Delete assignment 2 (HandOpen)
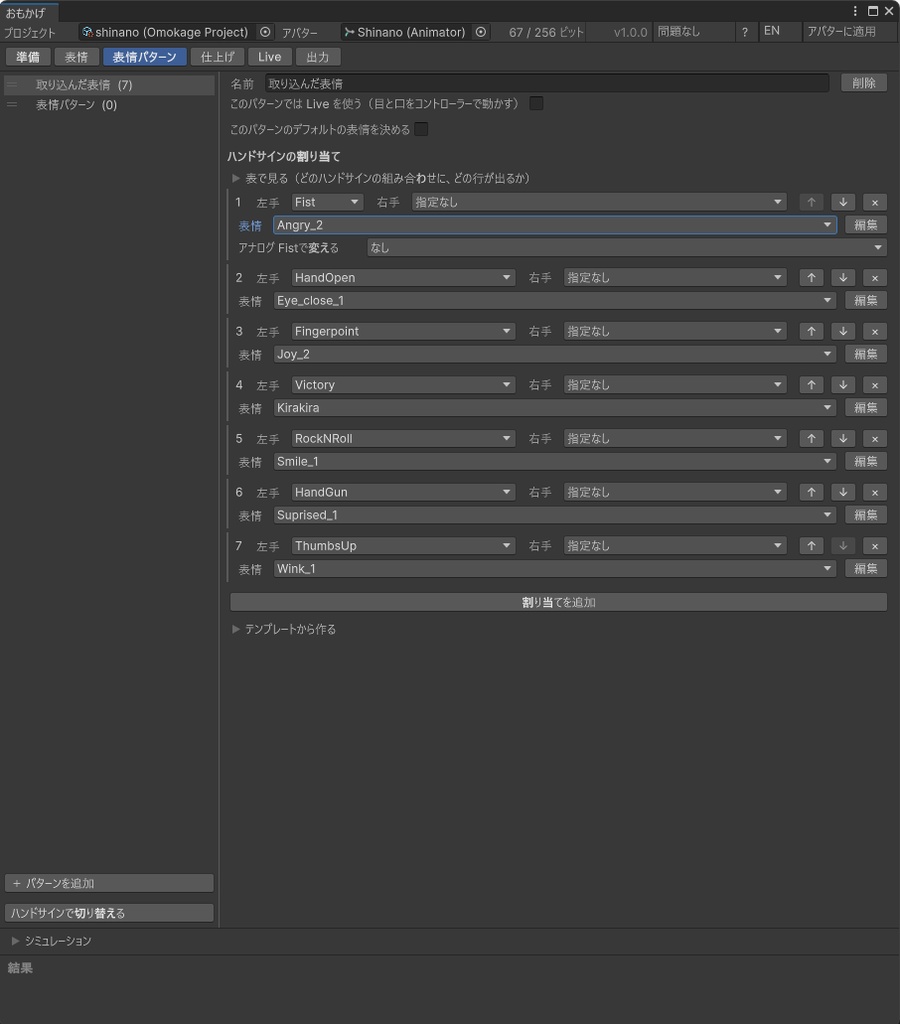Image resolution: width=900 pixels, height=1024 pixels. coord(875,278)
